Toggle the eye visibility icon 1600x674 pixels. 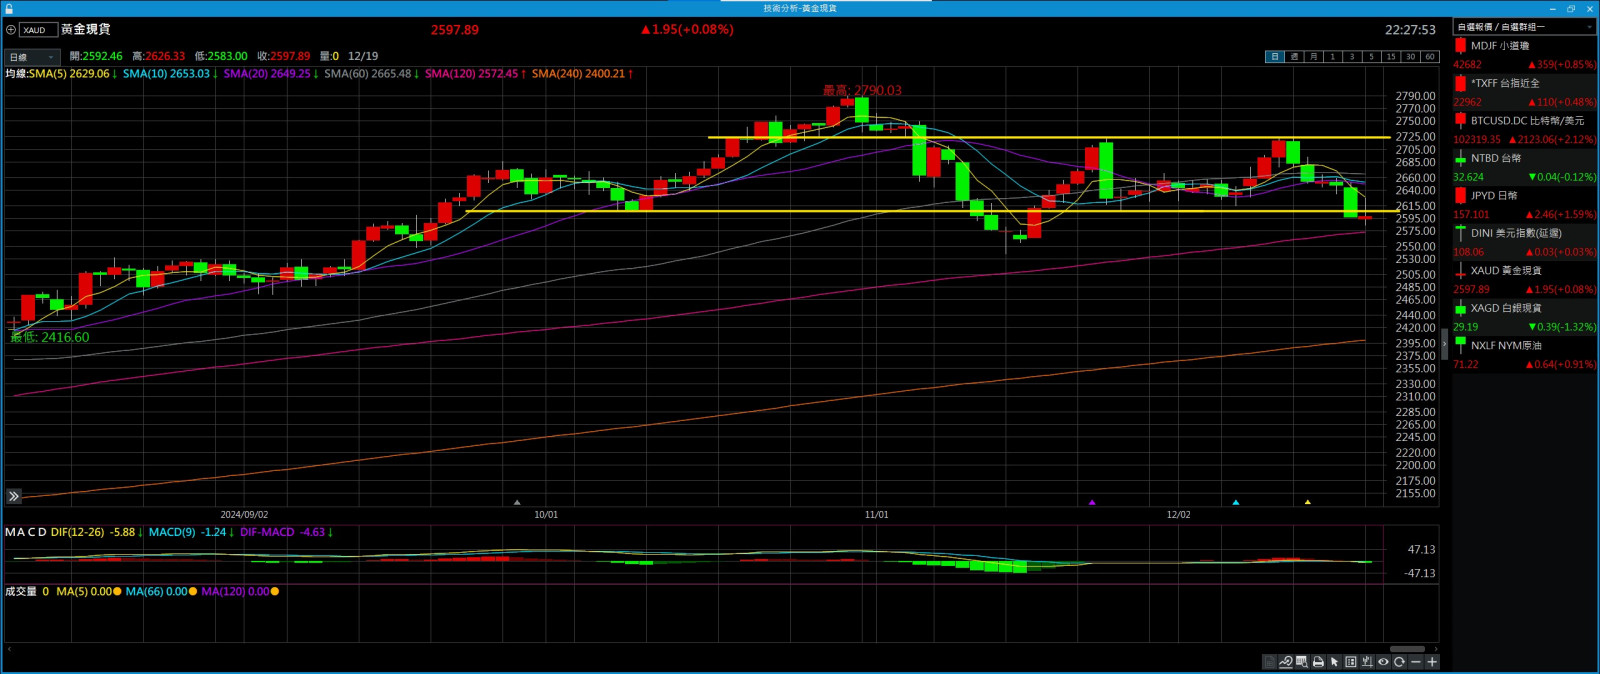(x=1383, y=662)
